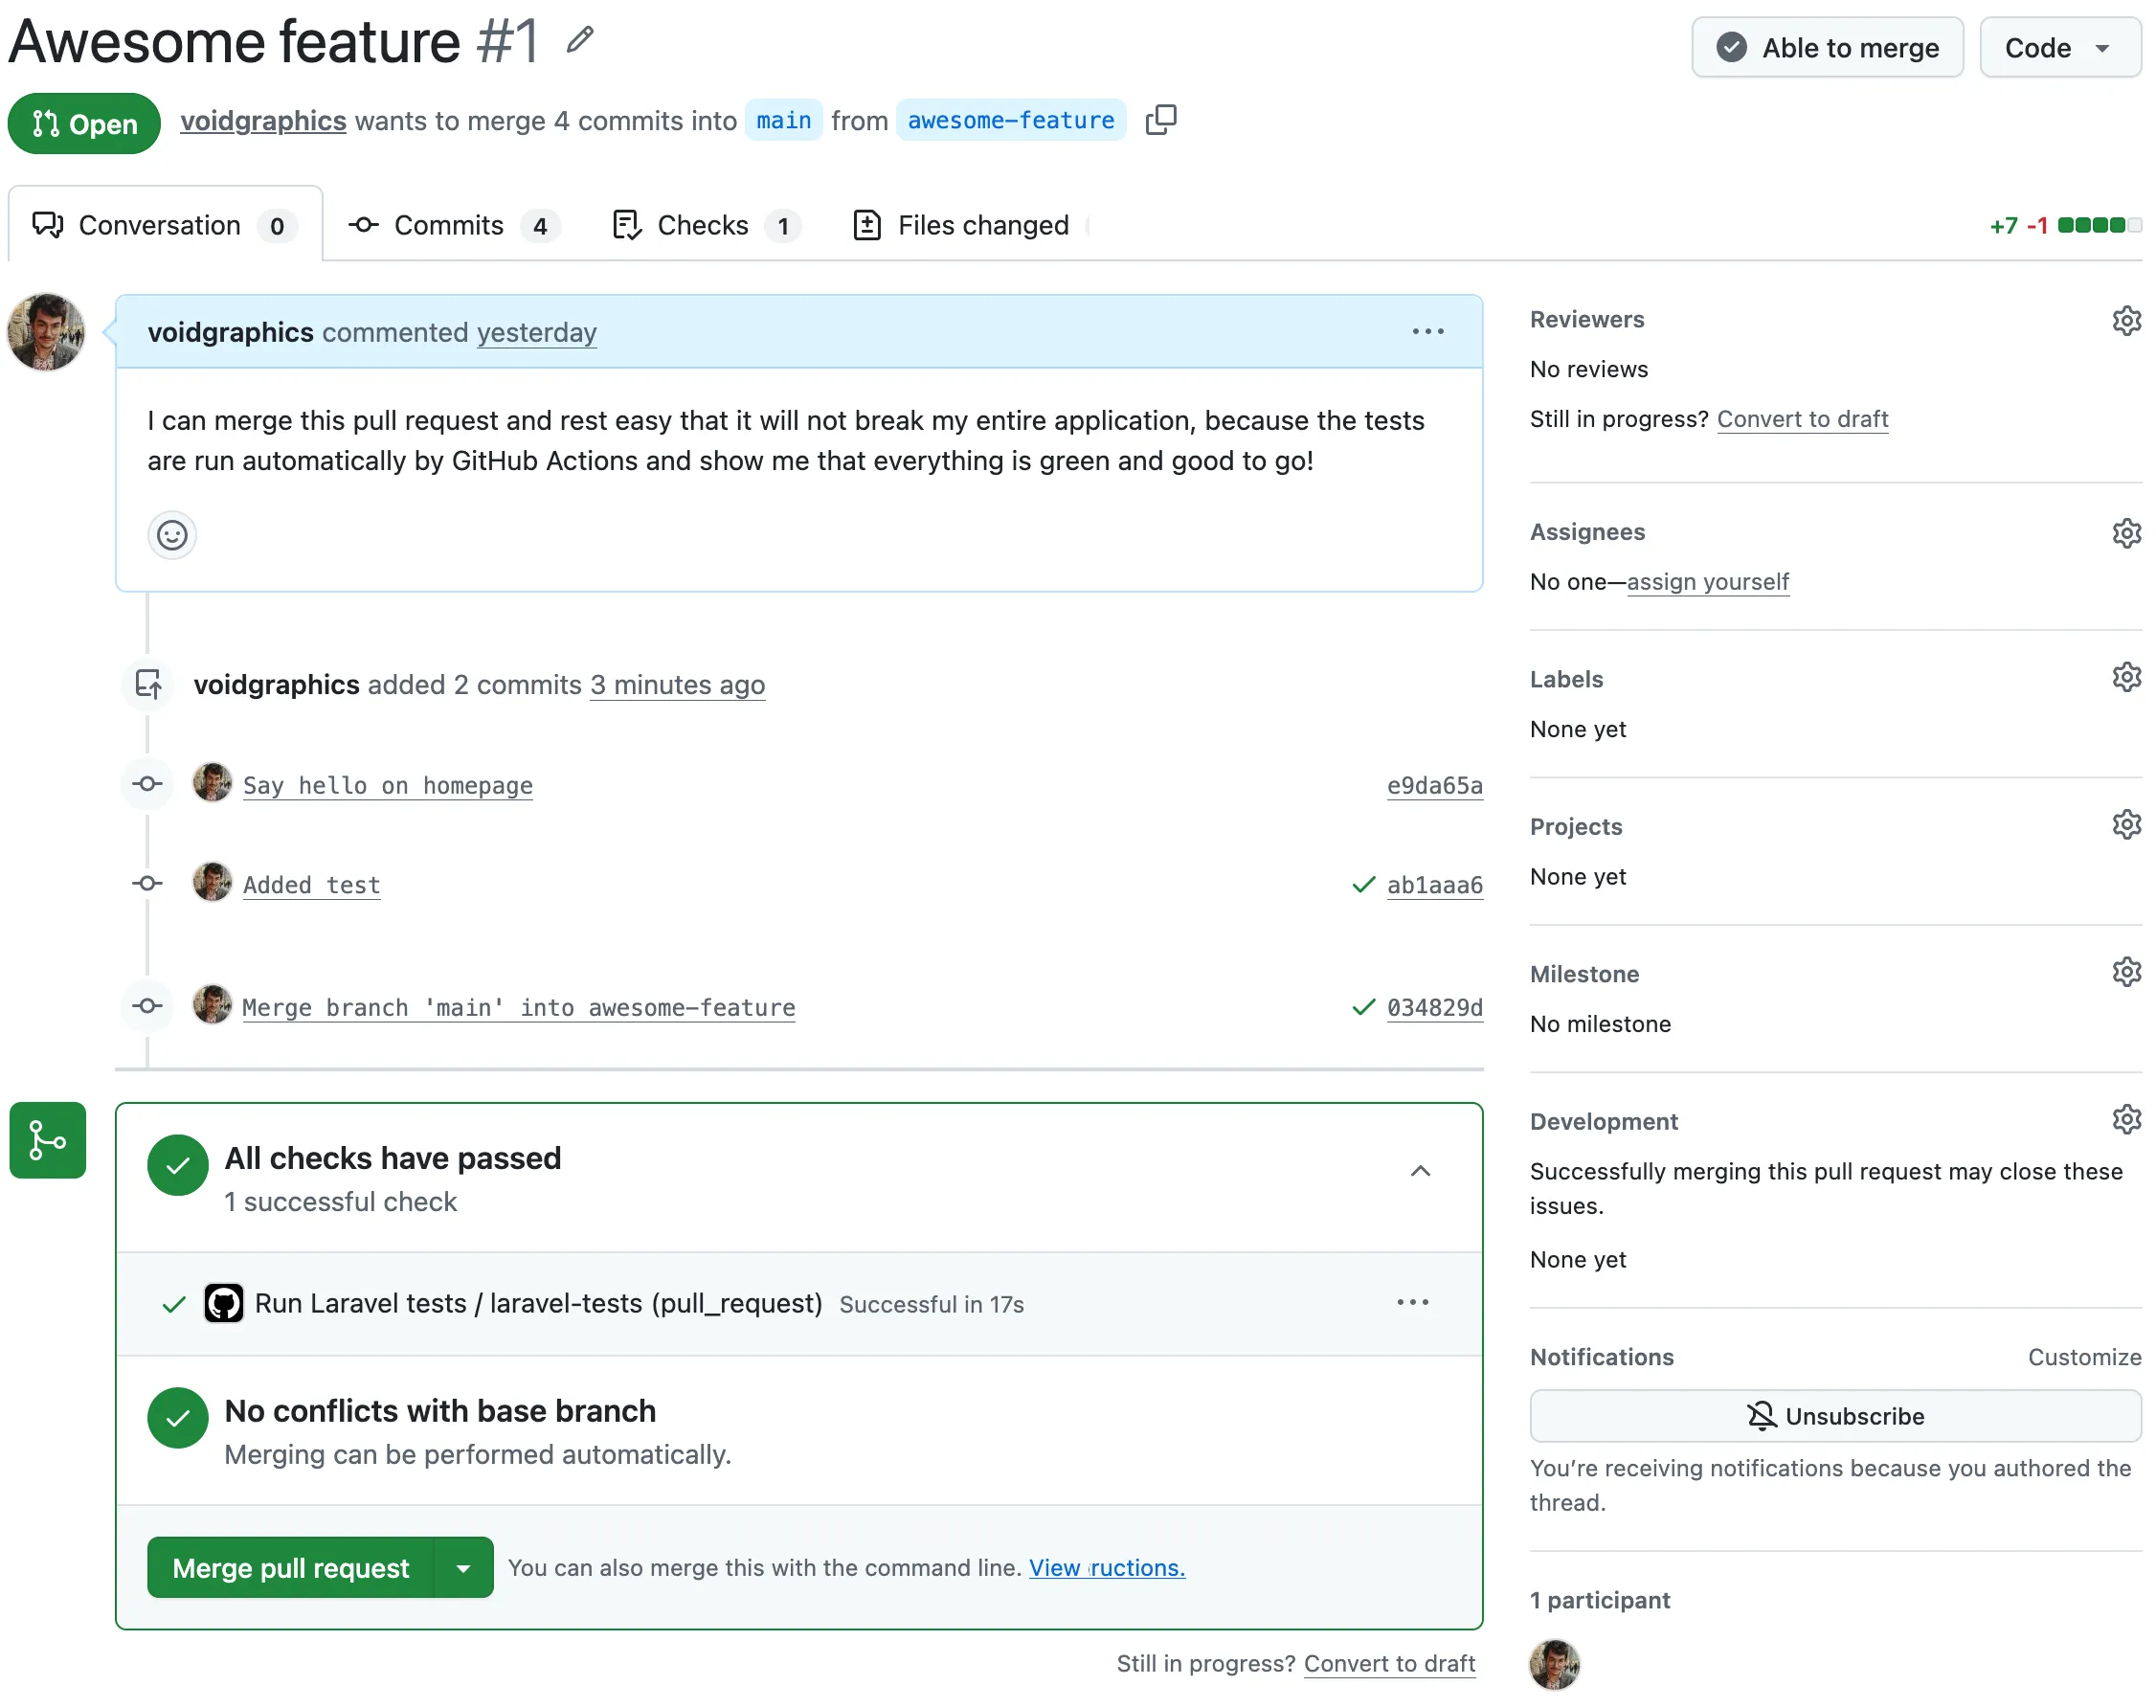Screen dimensions: 2156x1708
Task: Click the green merge branch icon
Action: 48,1140
